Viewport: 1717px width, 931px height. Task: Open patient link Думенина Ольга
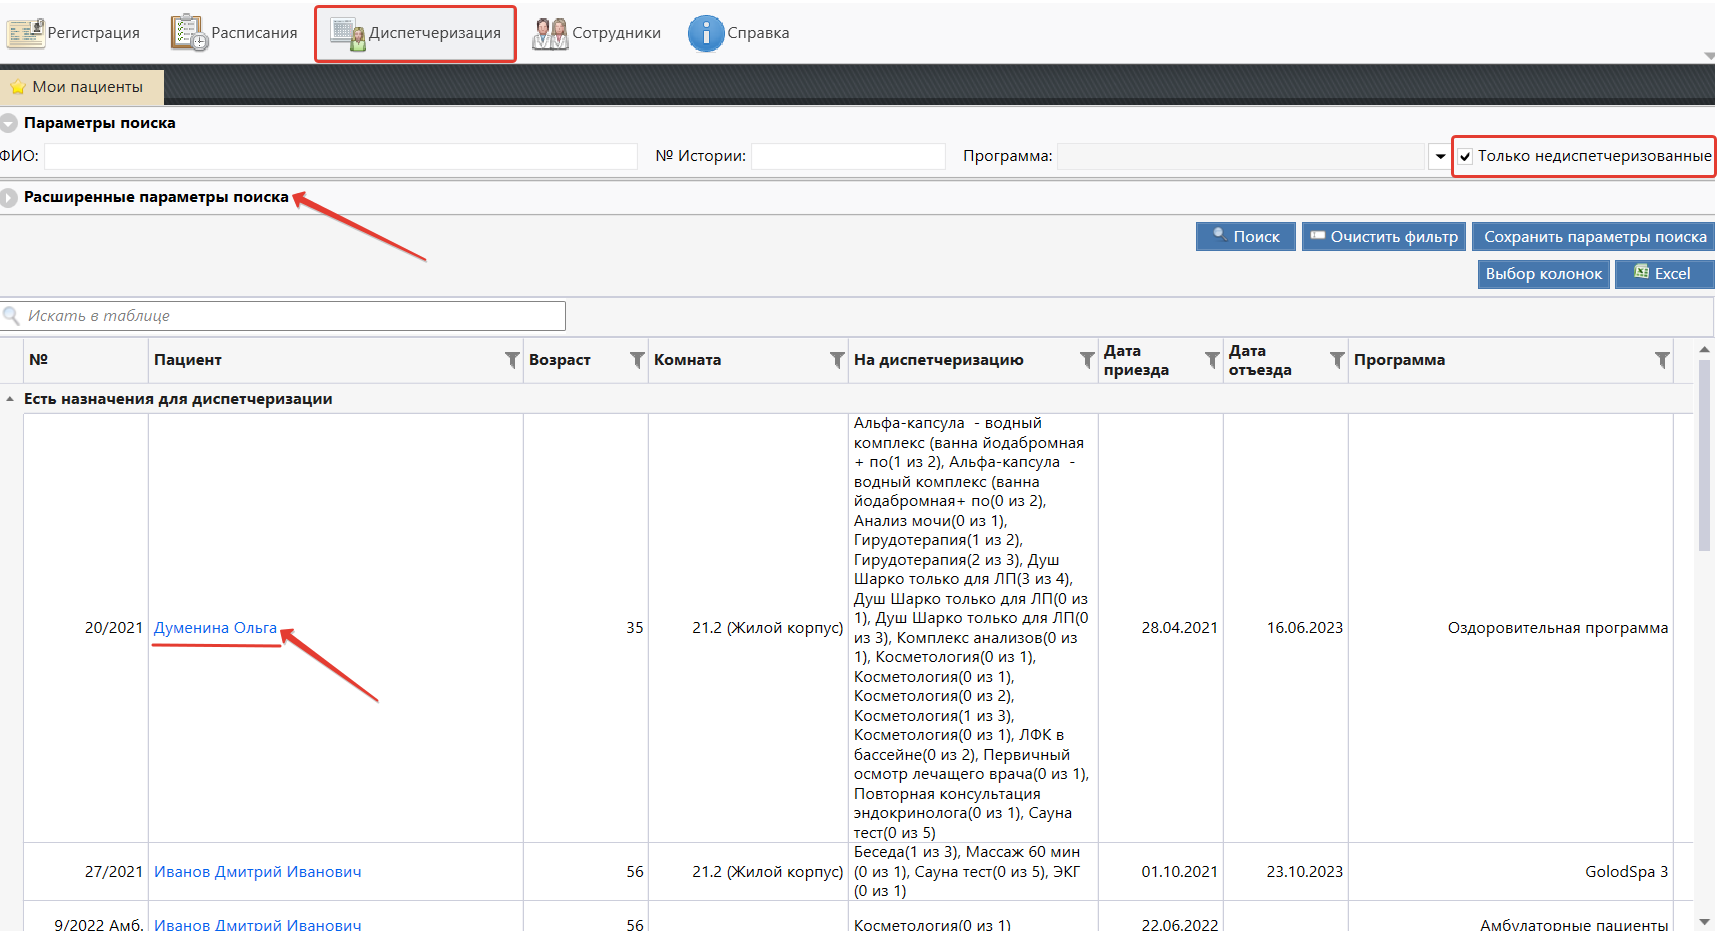point(215,628)
